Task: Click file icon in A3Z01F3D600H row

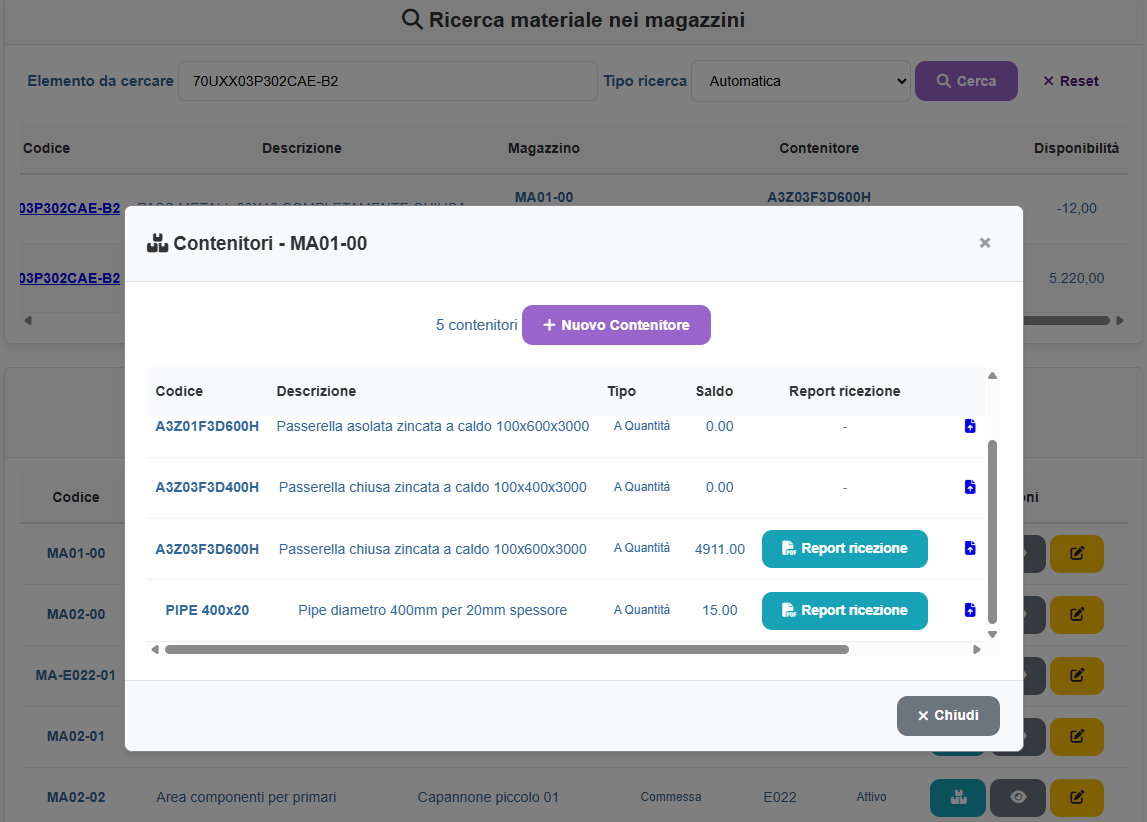Action: 970,426
